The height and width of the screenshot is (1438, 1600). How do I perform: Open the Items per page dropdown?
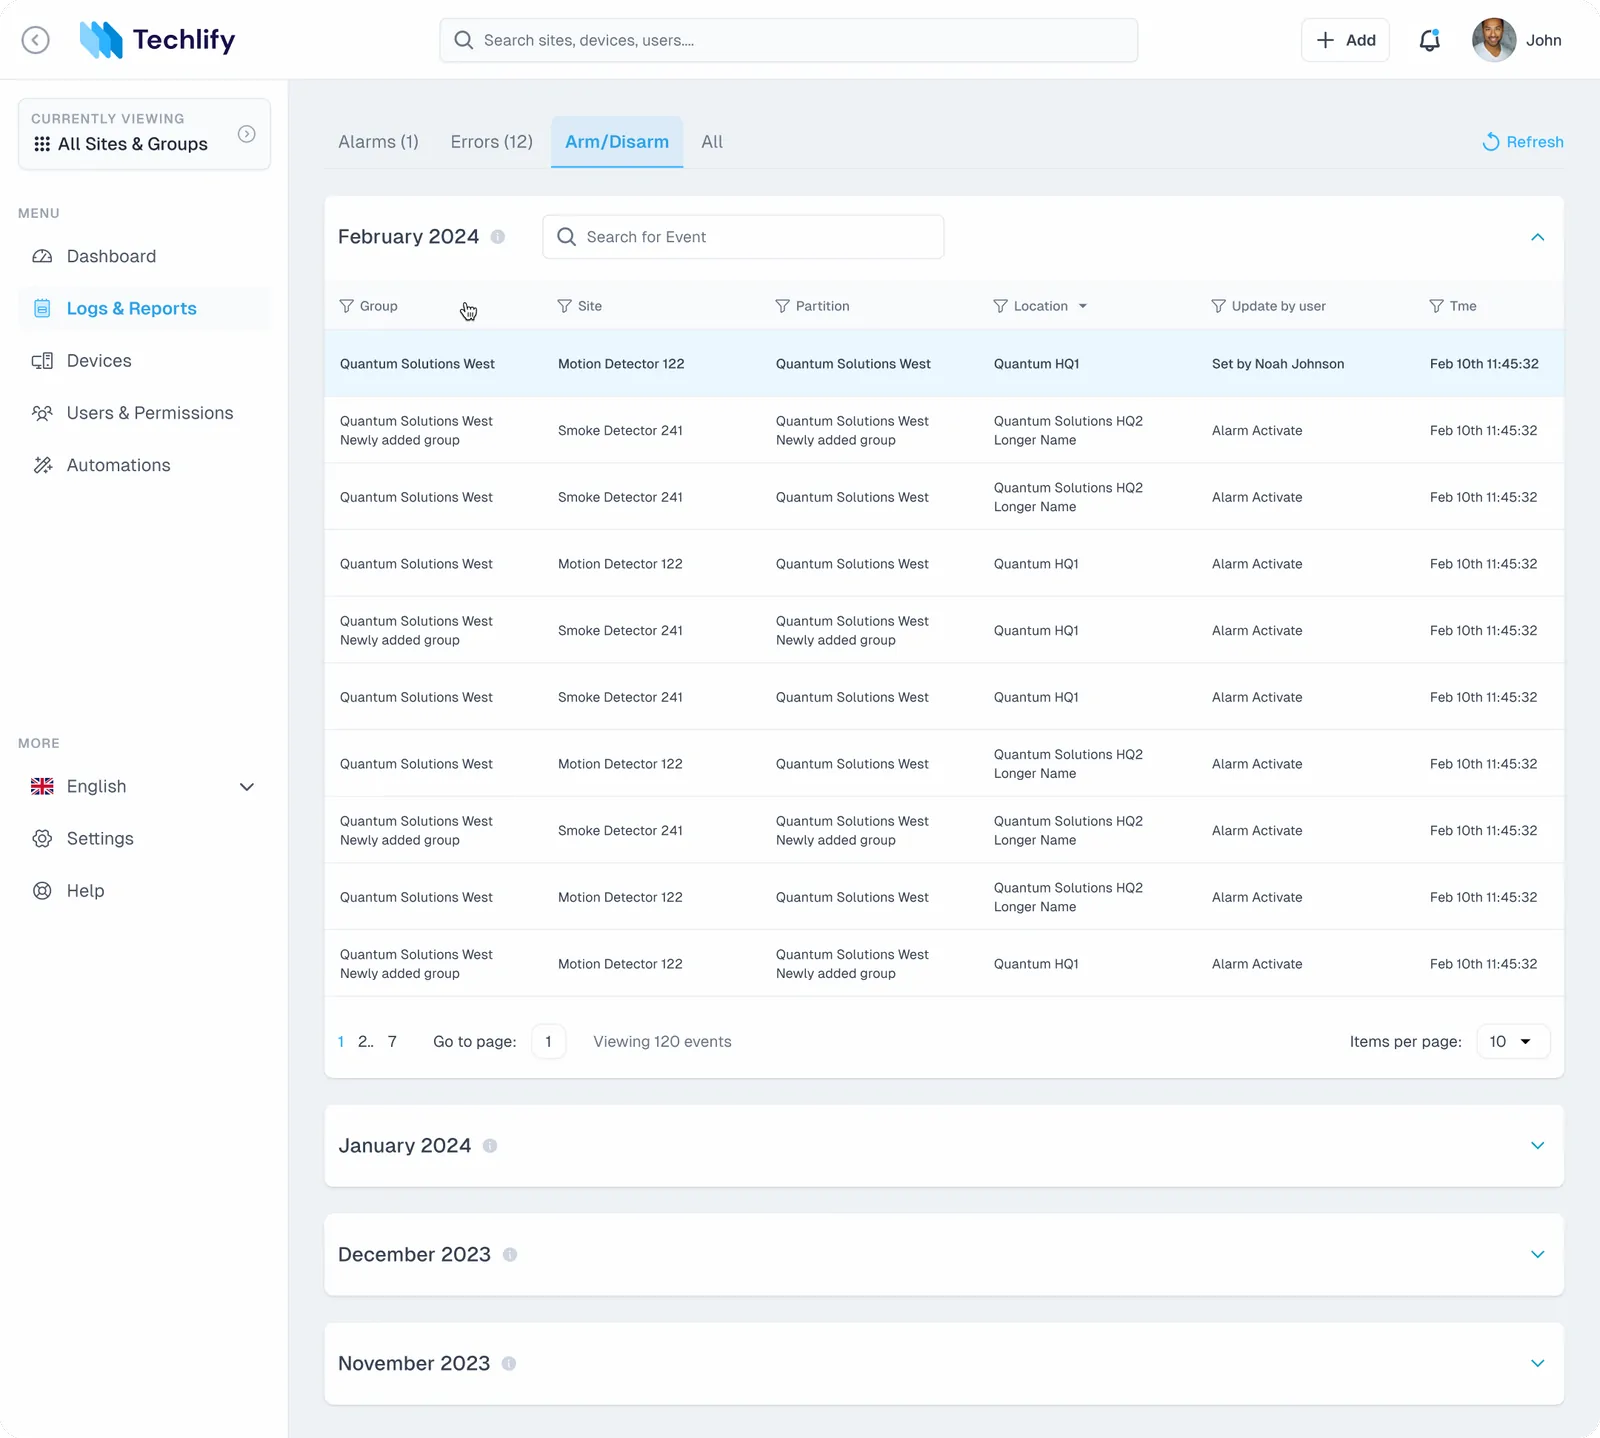pos(1513,1042)
